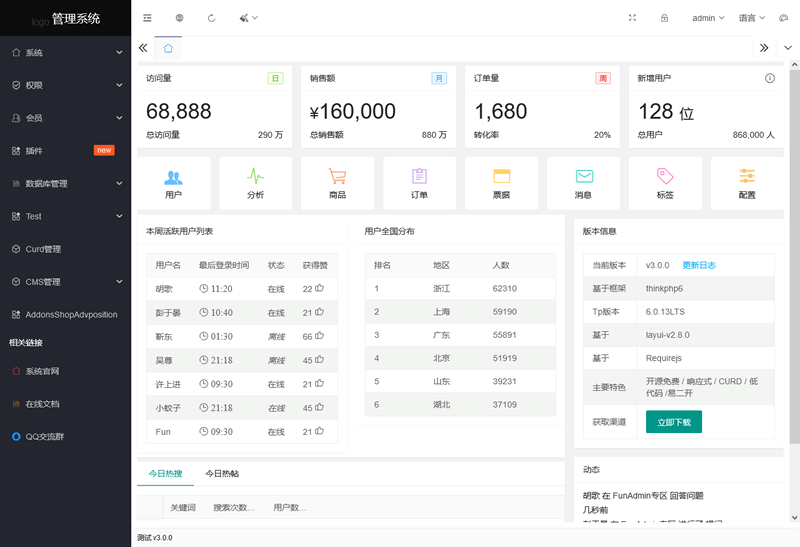Viewport: 800px width, 547px height.
Task: Open the 分析 analytics shortcut
Action: 255,183
